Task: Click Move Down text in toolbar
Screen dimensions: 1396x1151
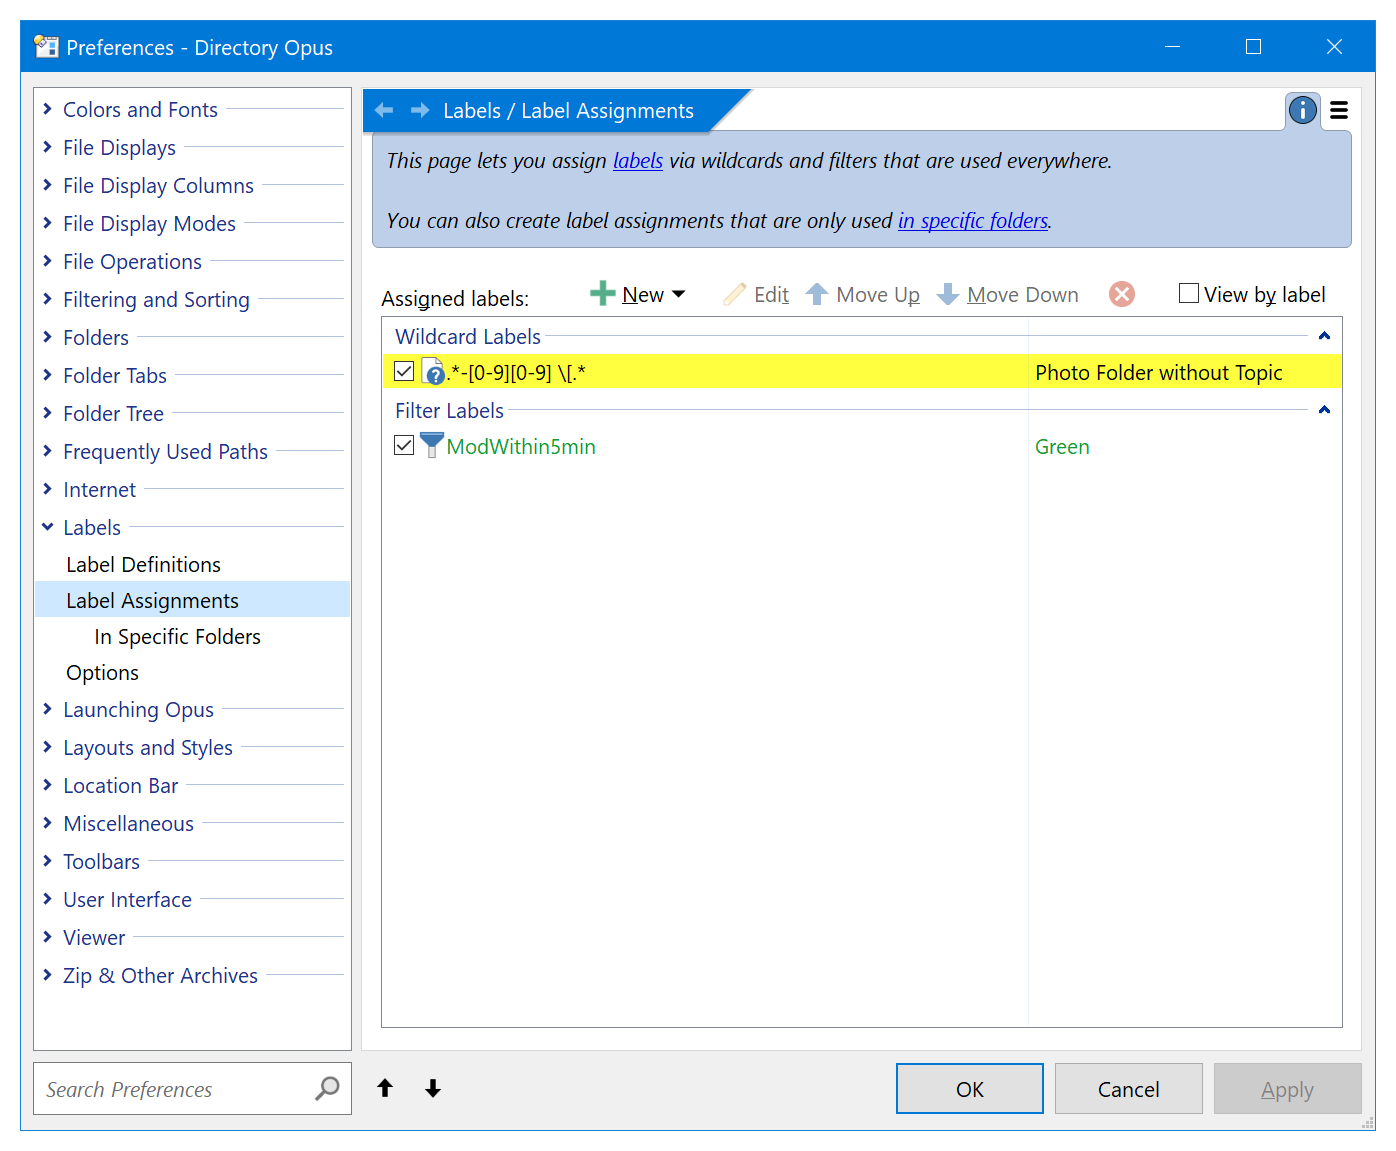Action: tap(1023, 294)
